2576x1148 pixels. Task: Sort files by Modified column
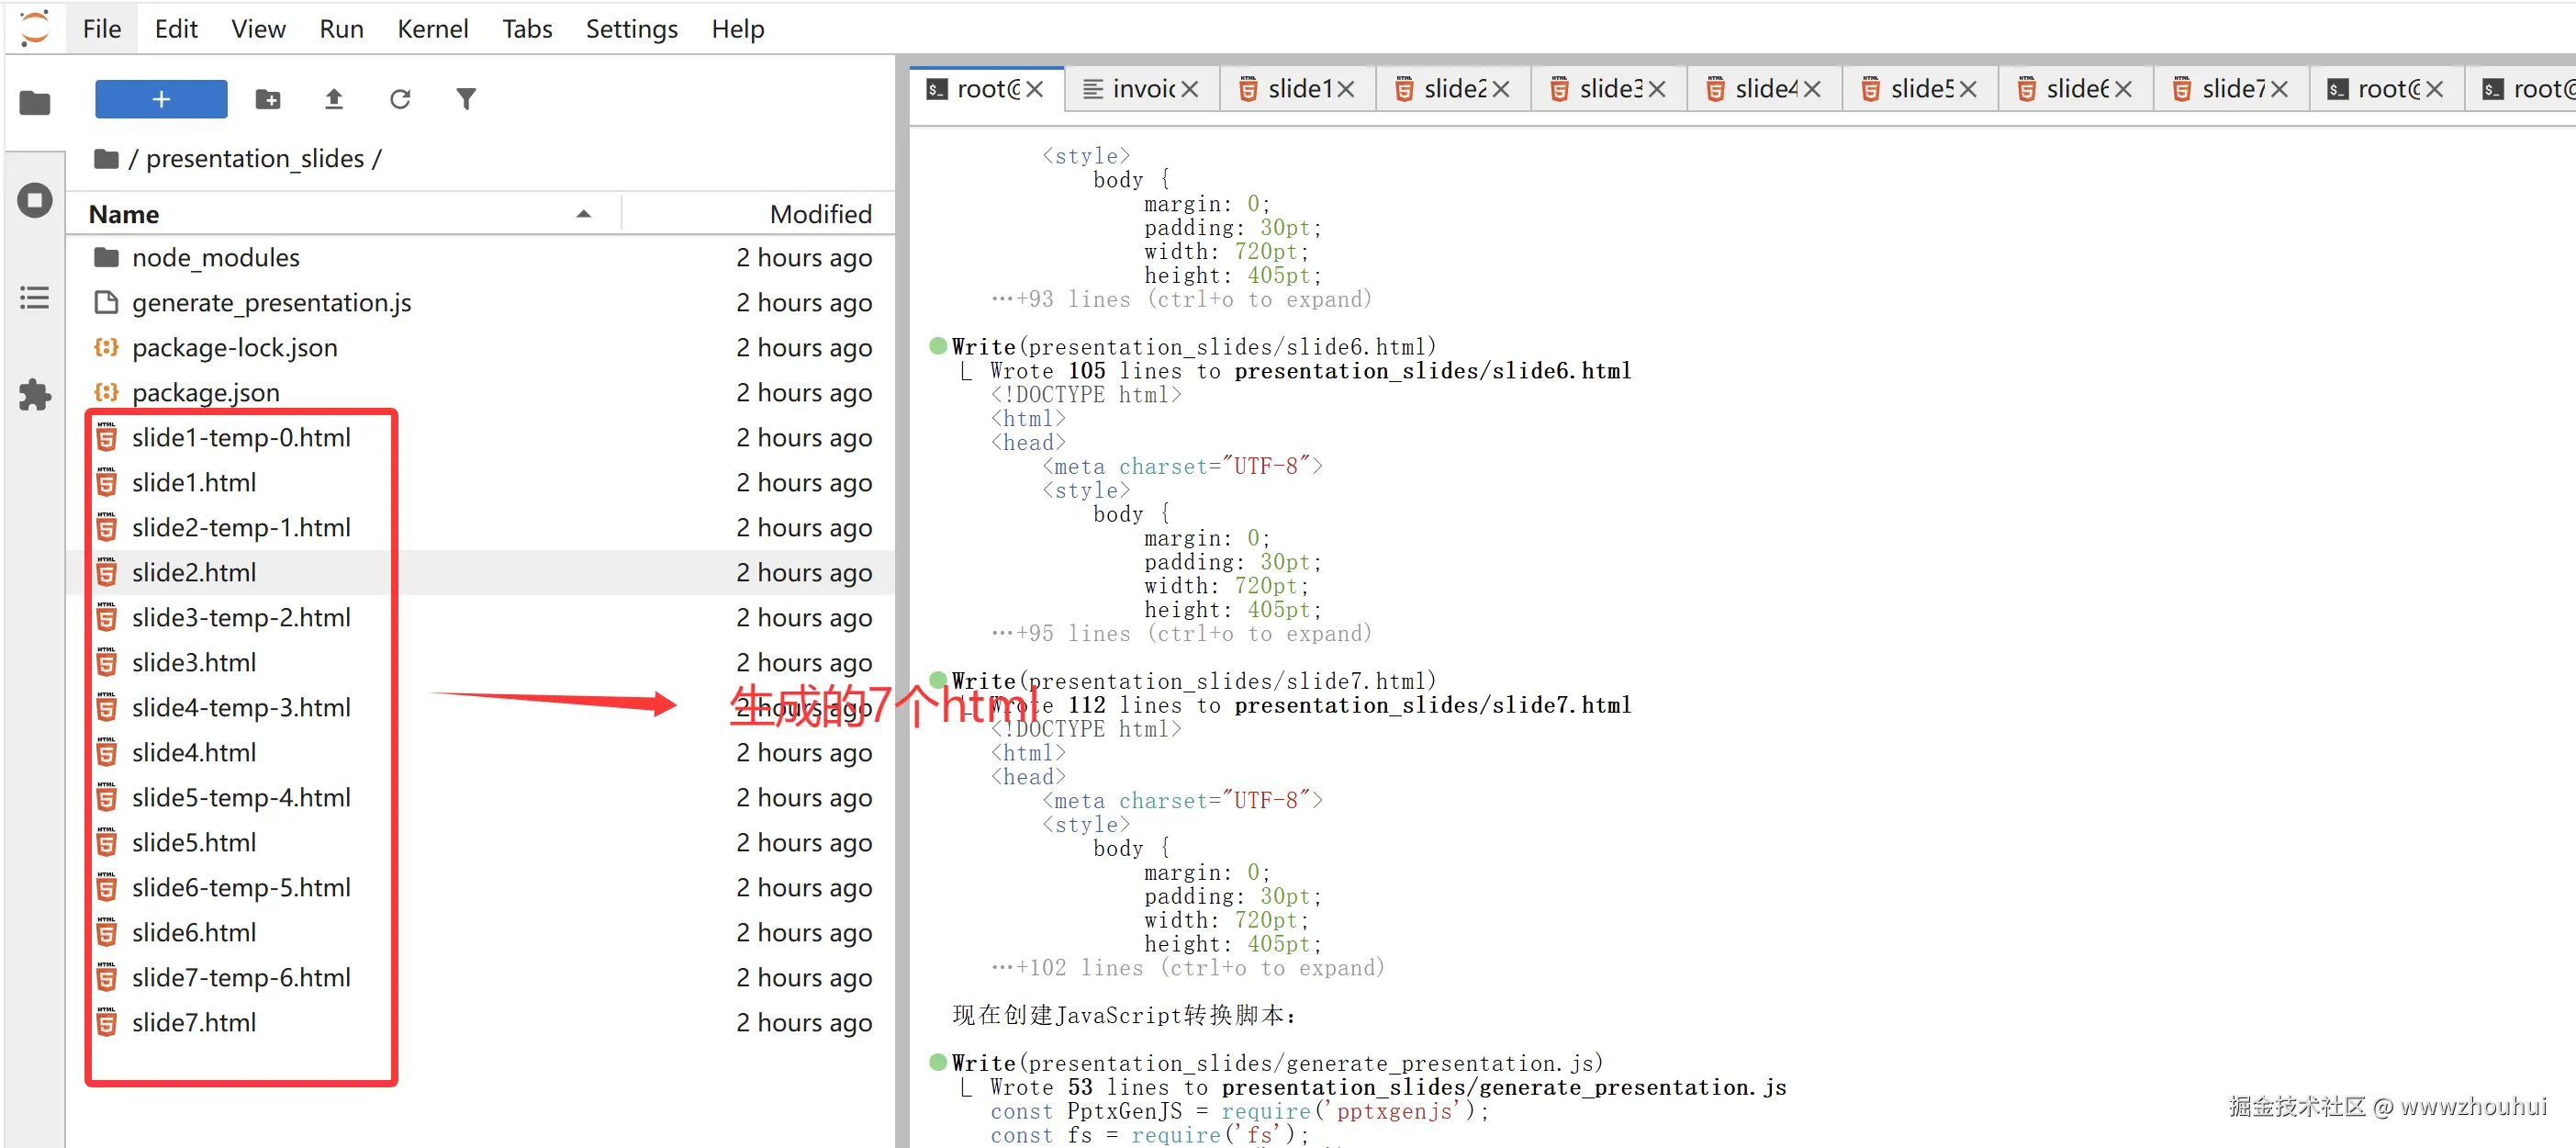(820, 214)
